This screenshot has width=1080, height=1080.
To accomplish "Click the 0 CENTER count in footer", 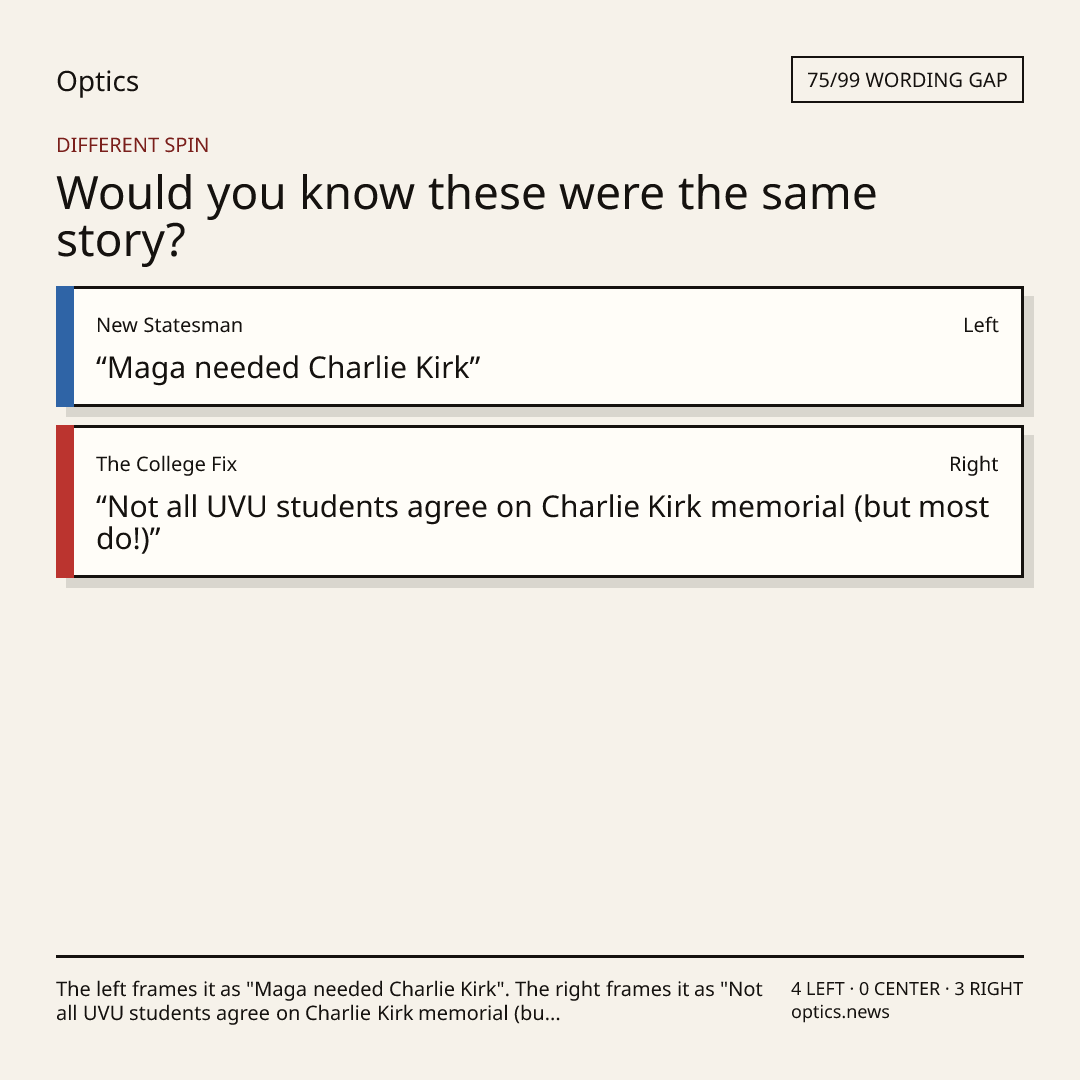I will pyautogui.click(x=899, y=989).
